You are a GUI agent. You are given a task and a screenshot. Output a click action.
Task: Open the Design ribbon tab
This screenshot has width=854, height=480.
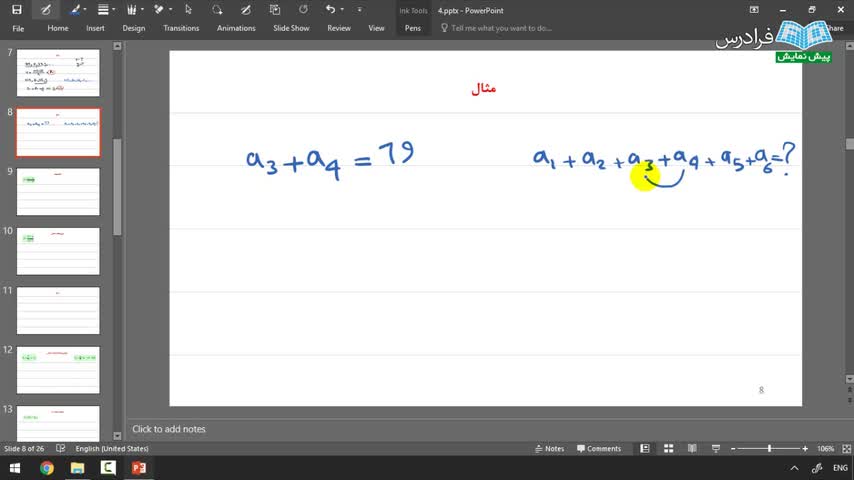click(133, 28)
